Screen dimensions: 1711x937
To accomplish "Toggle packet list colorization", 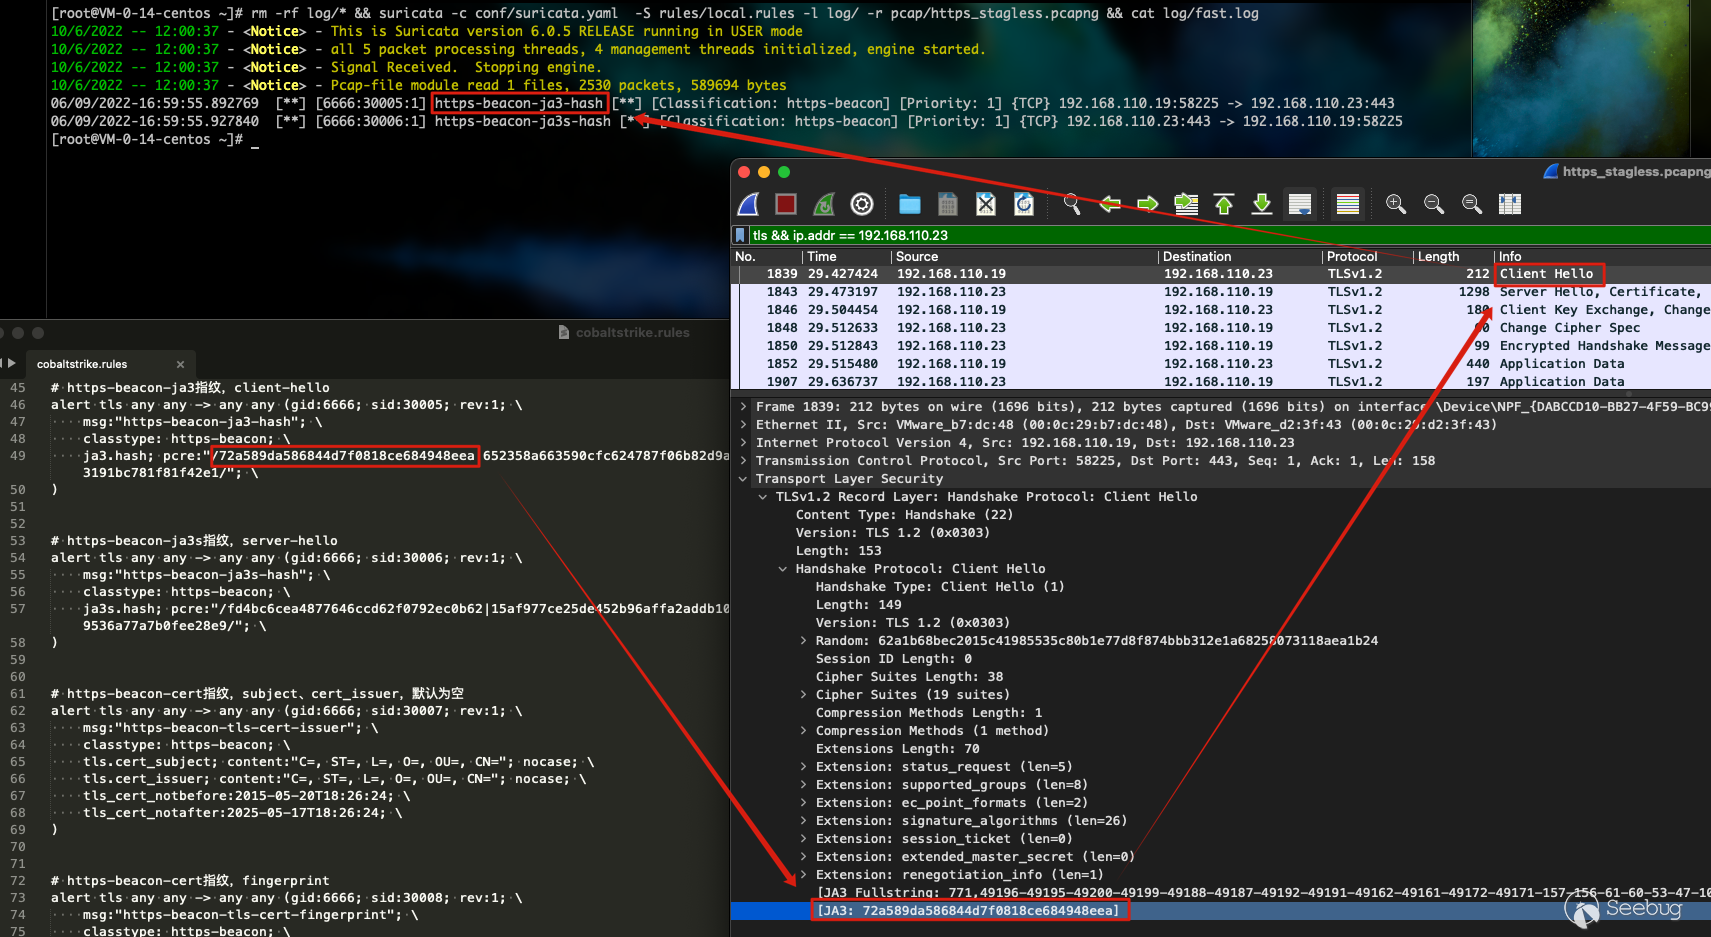I will 1348,205.
